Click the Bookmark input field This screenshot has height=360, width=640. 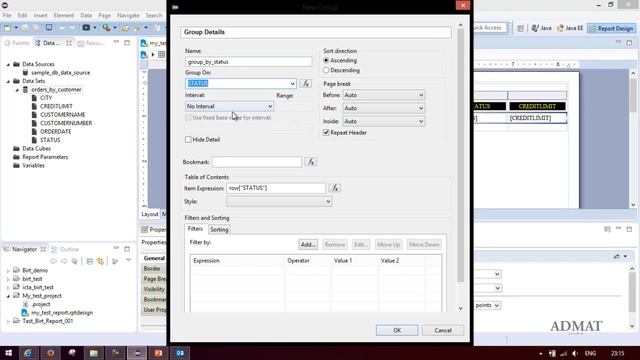click(x=257, y=162)
